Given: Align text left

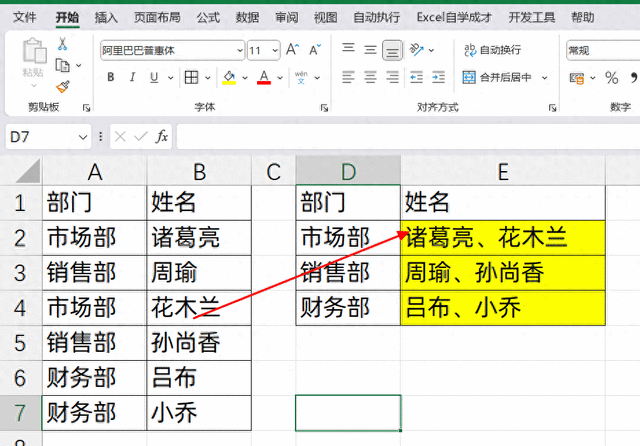Looking at the screenshot, I should (x=348, y=77).
